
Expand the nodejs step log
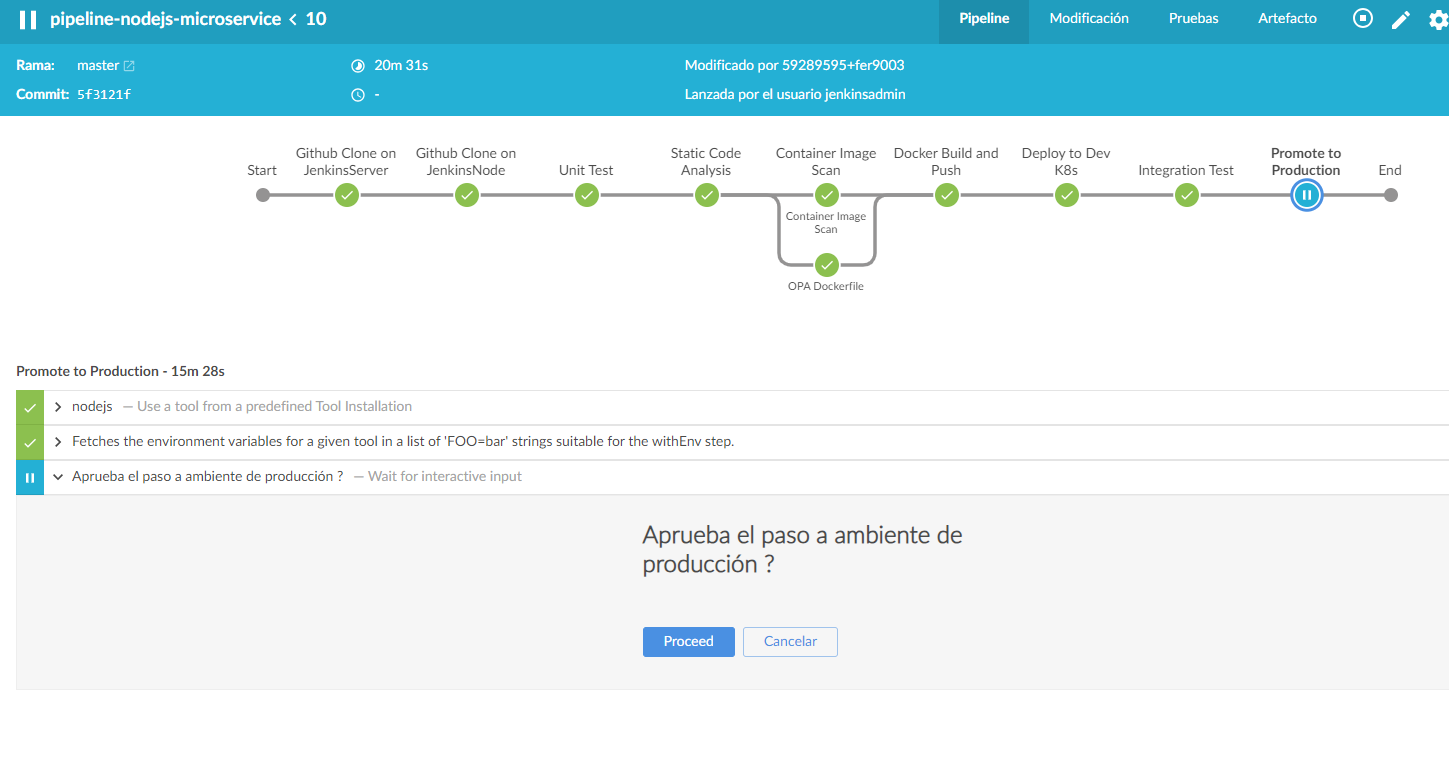58,407
